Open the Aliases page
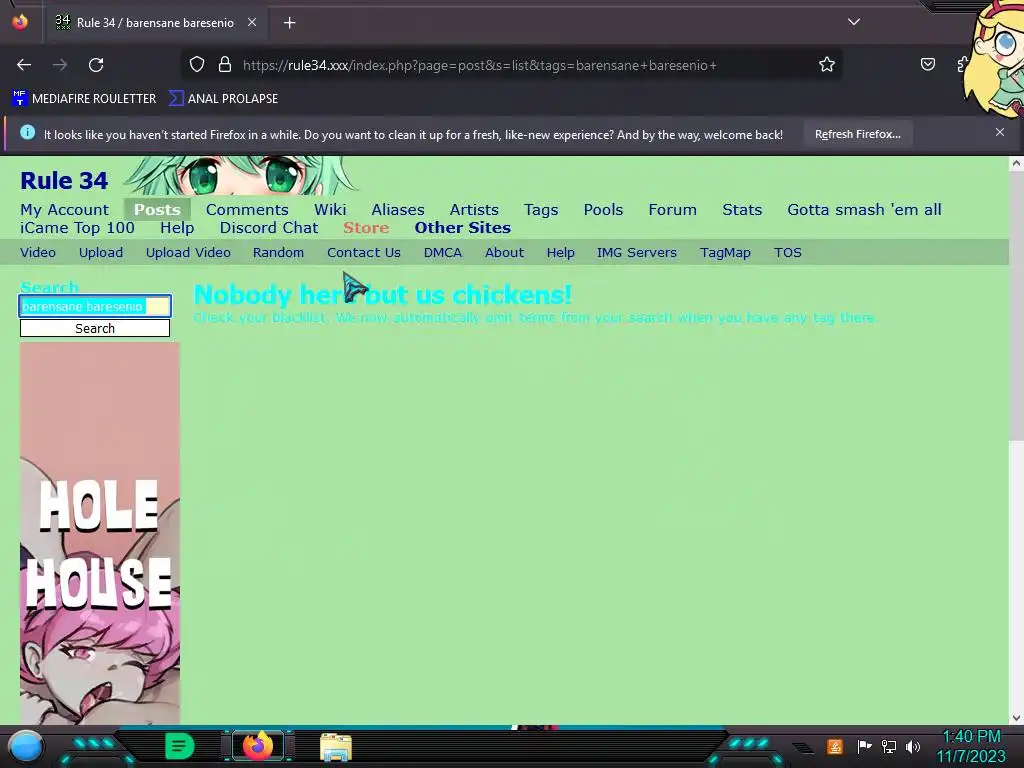 [398, 210]
